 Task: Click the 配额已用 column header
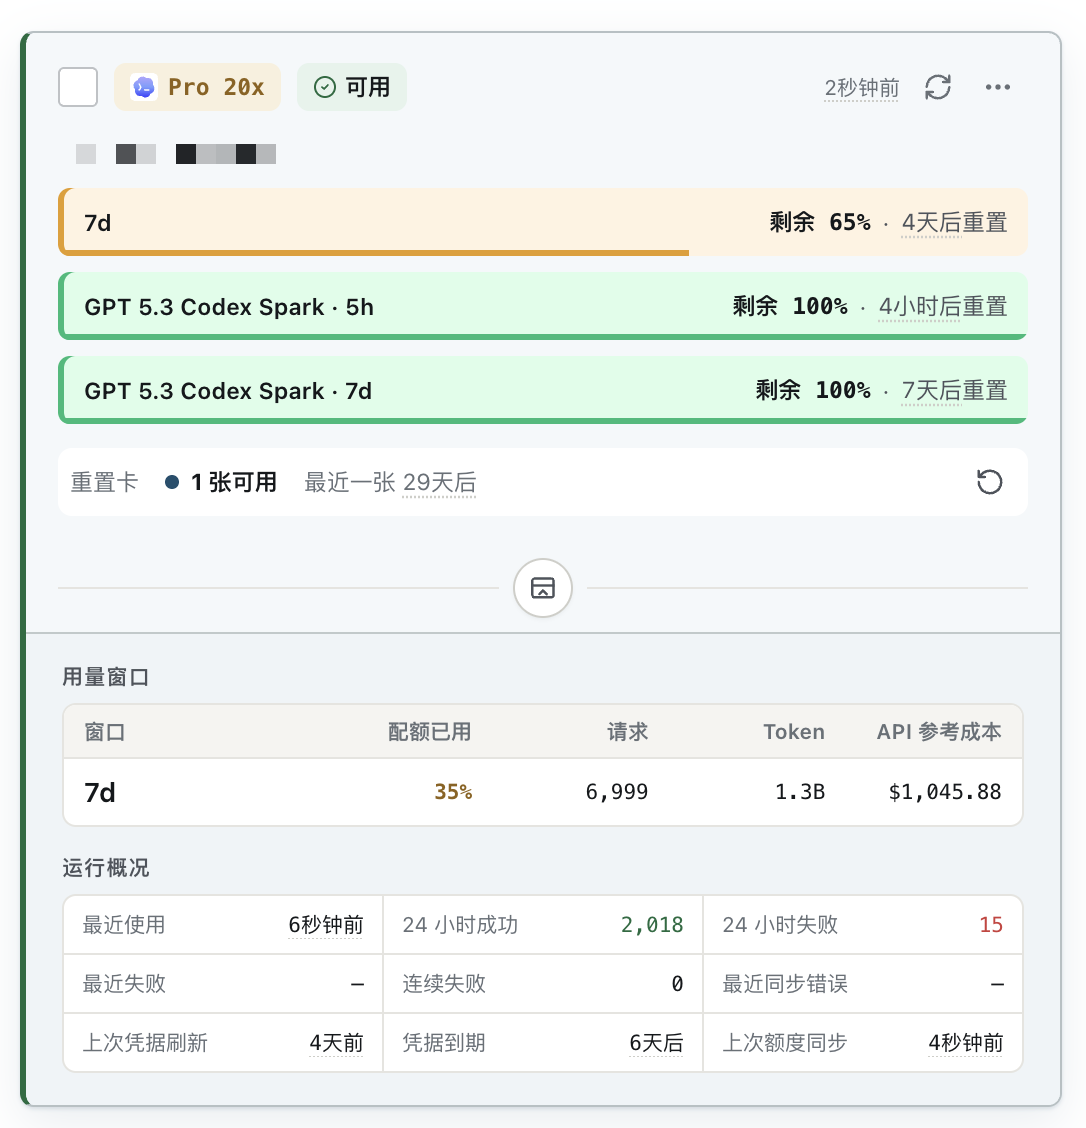[x=430, y=732]
